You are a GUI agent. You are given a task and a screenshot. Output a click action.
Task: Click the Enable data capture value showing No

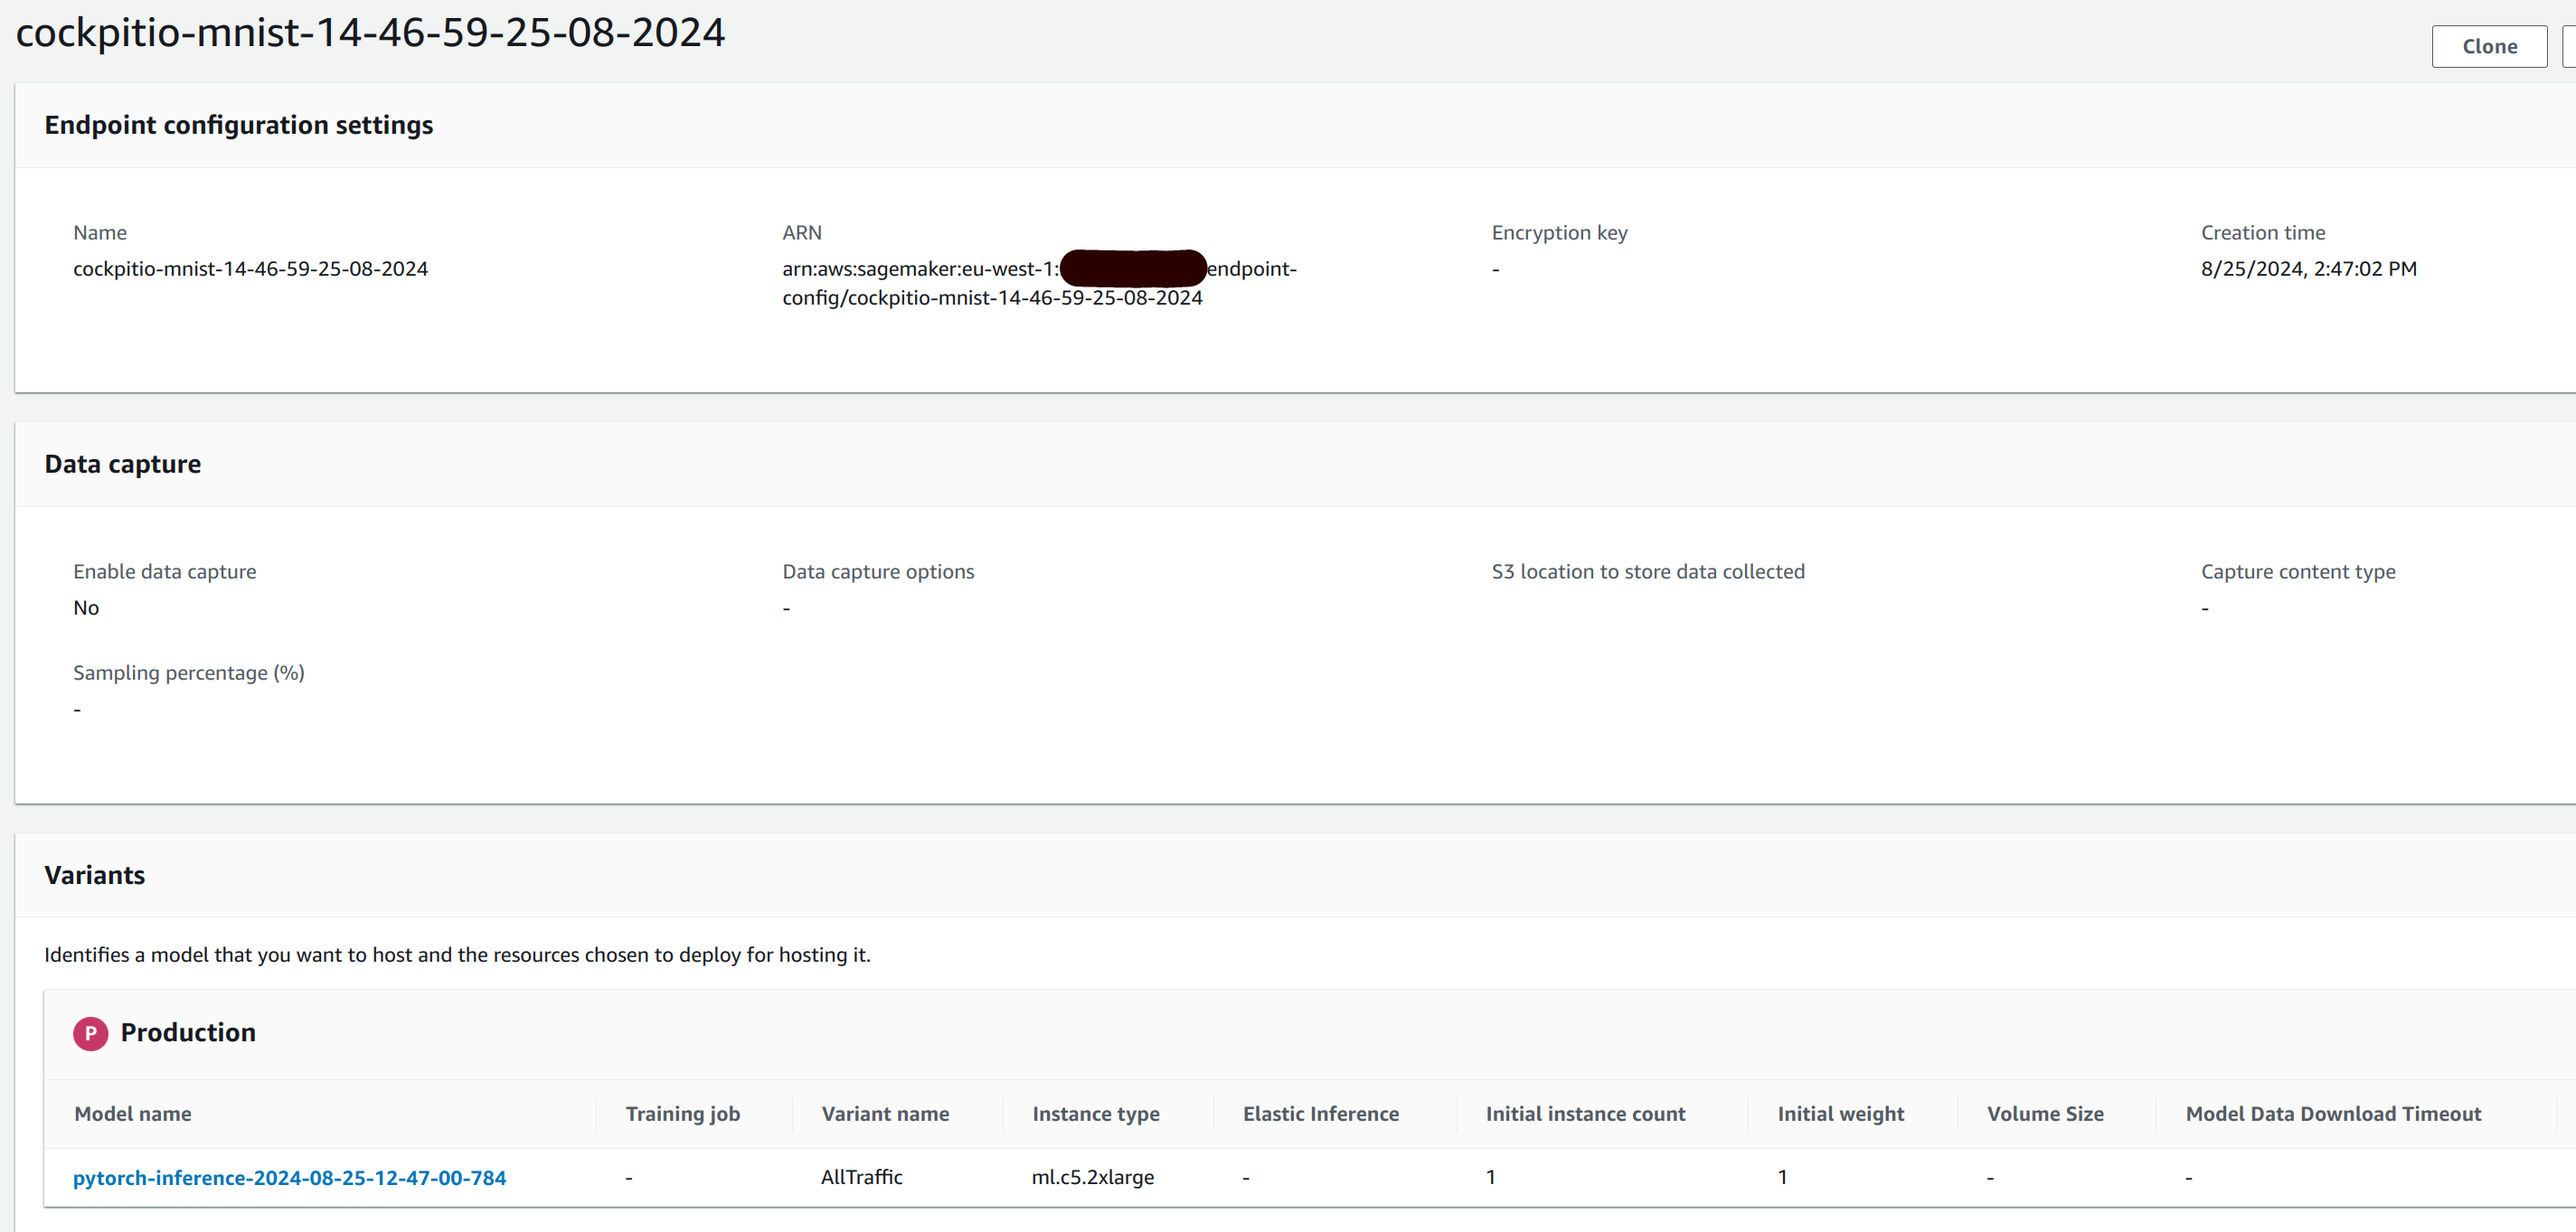click(86, 607)
